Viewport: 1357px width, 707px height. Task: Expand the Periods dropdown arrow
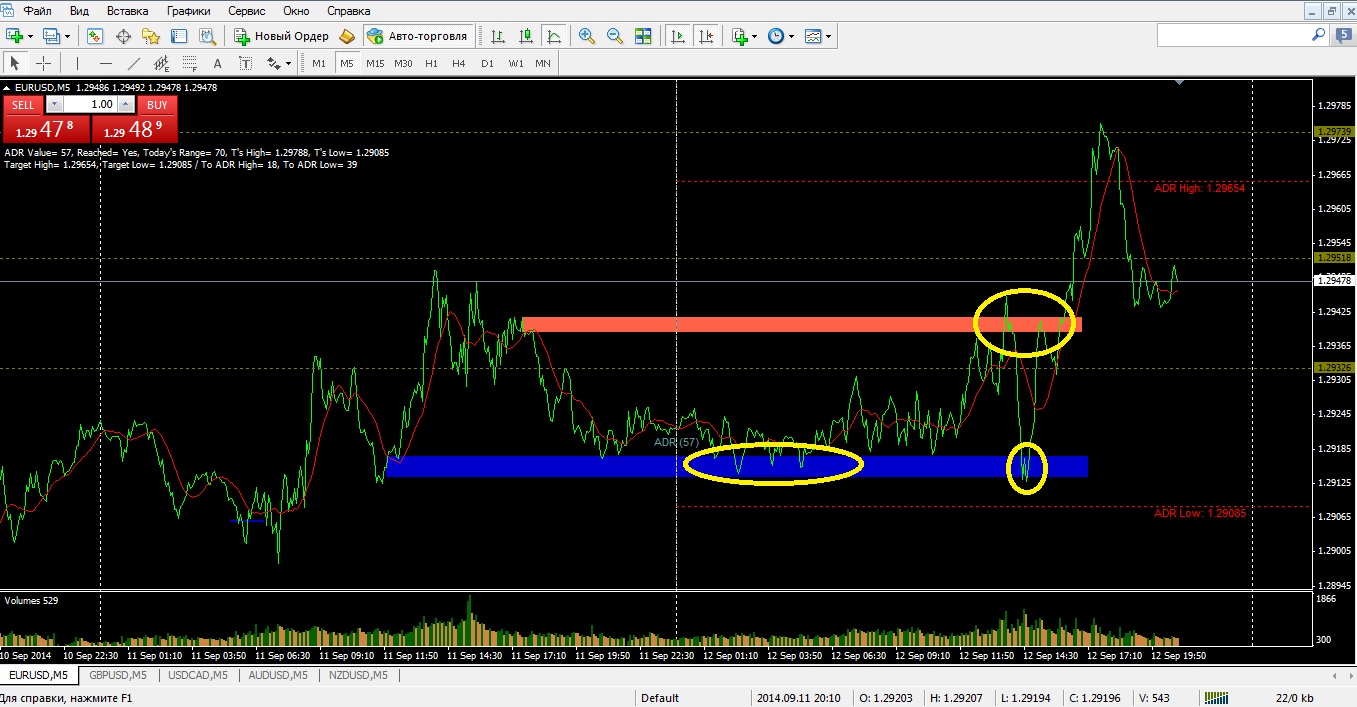[x=791, y=36]
